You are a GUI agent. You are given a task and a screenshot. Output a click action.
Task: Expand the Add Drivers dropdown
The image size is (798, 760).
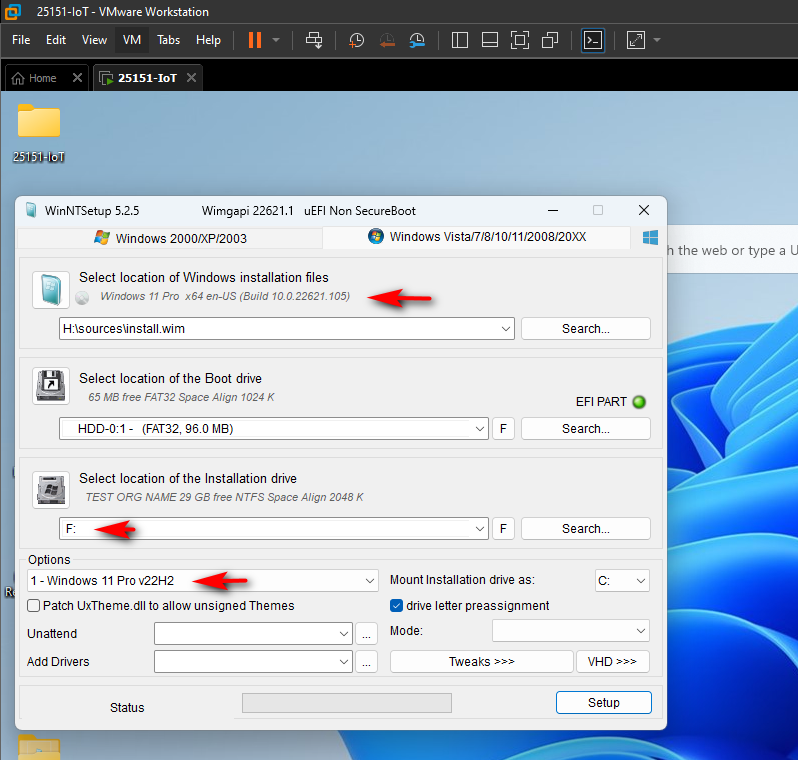[x=344, y=662]
